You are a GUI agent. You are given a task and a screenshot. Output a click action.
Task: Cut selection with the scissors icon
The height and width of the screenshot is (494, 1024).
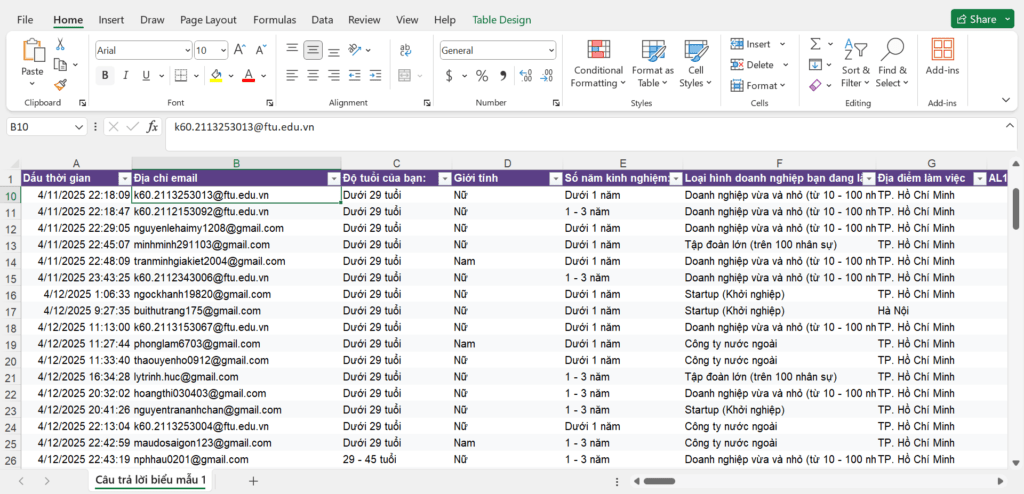click(60, 44)
